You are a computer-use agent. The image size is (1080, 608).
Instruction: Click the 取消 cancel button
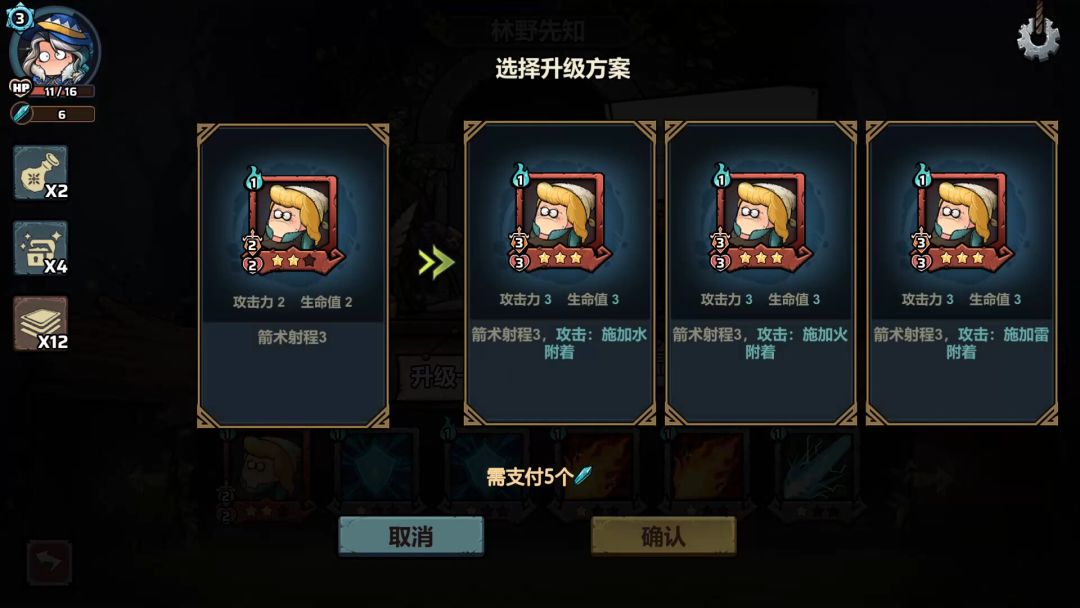411,536
